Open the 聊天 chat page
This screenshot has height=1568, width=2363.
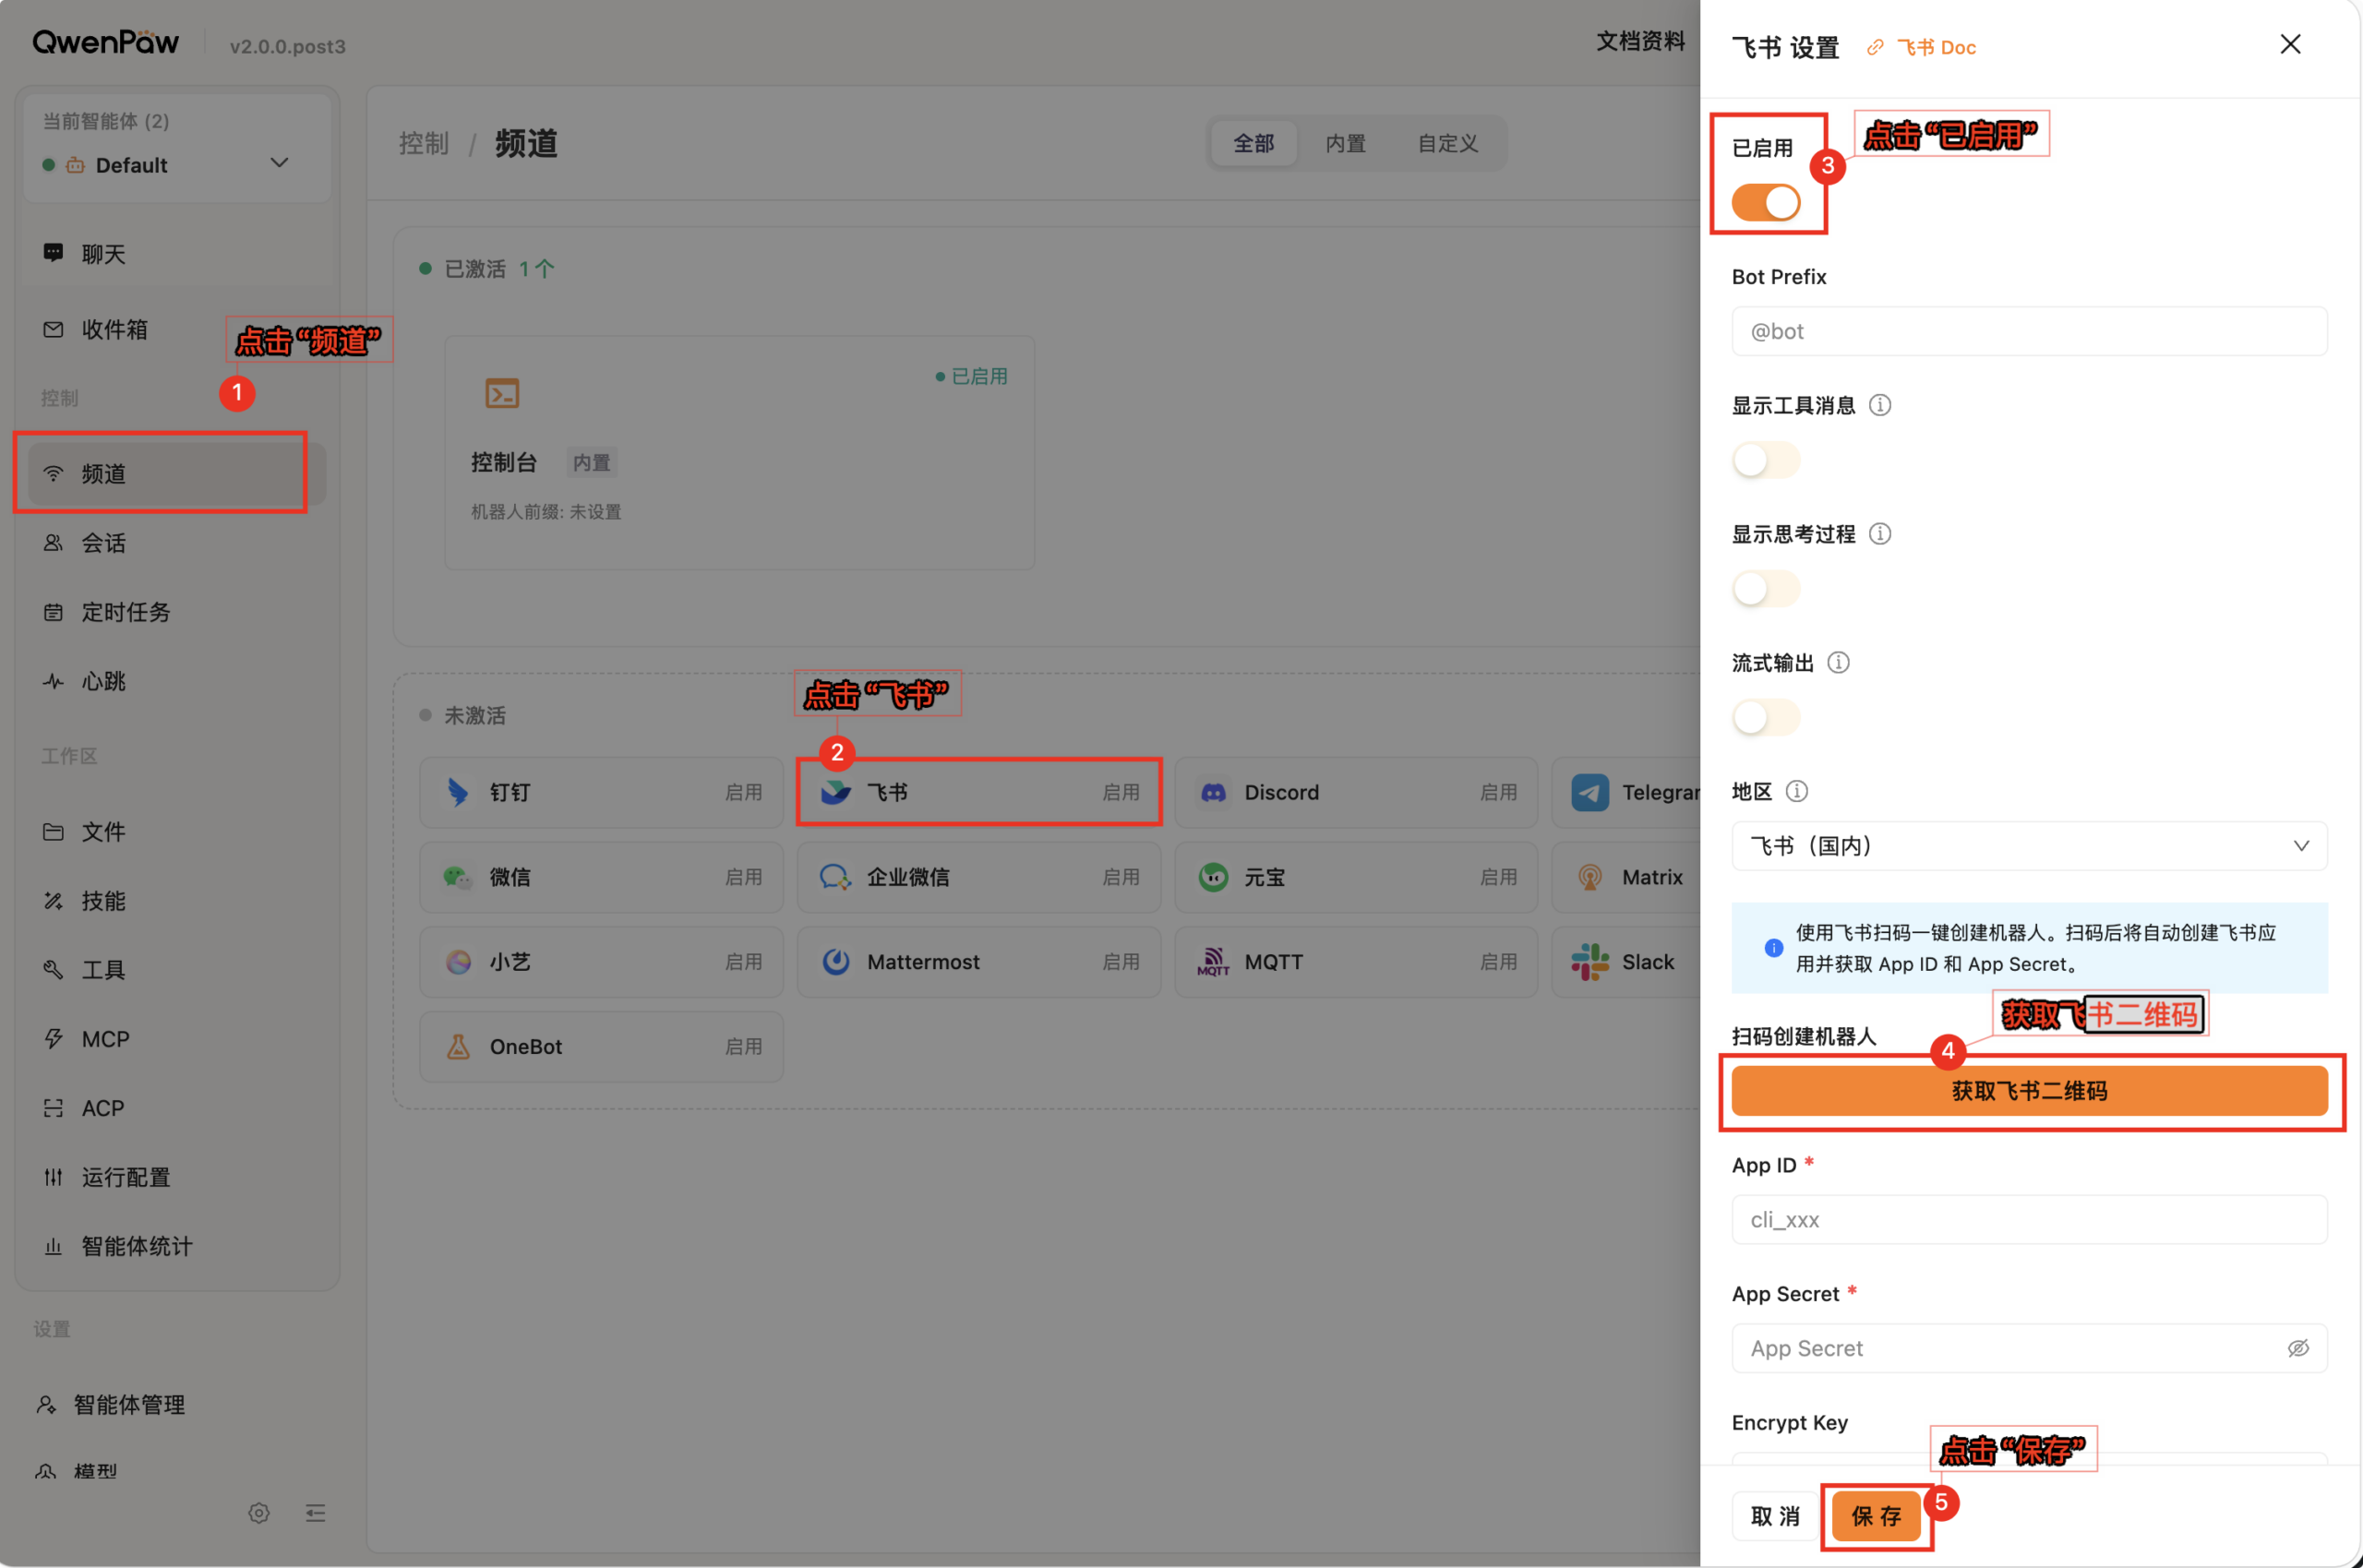176,254
